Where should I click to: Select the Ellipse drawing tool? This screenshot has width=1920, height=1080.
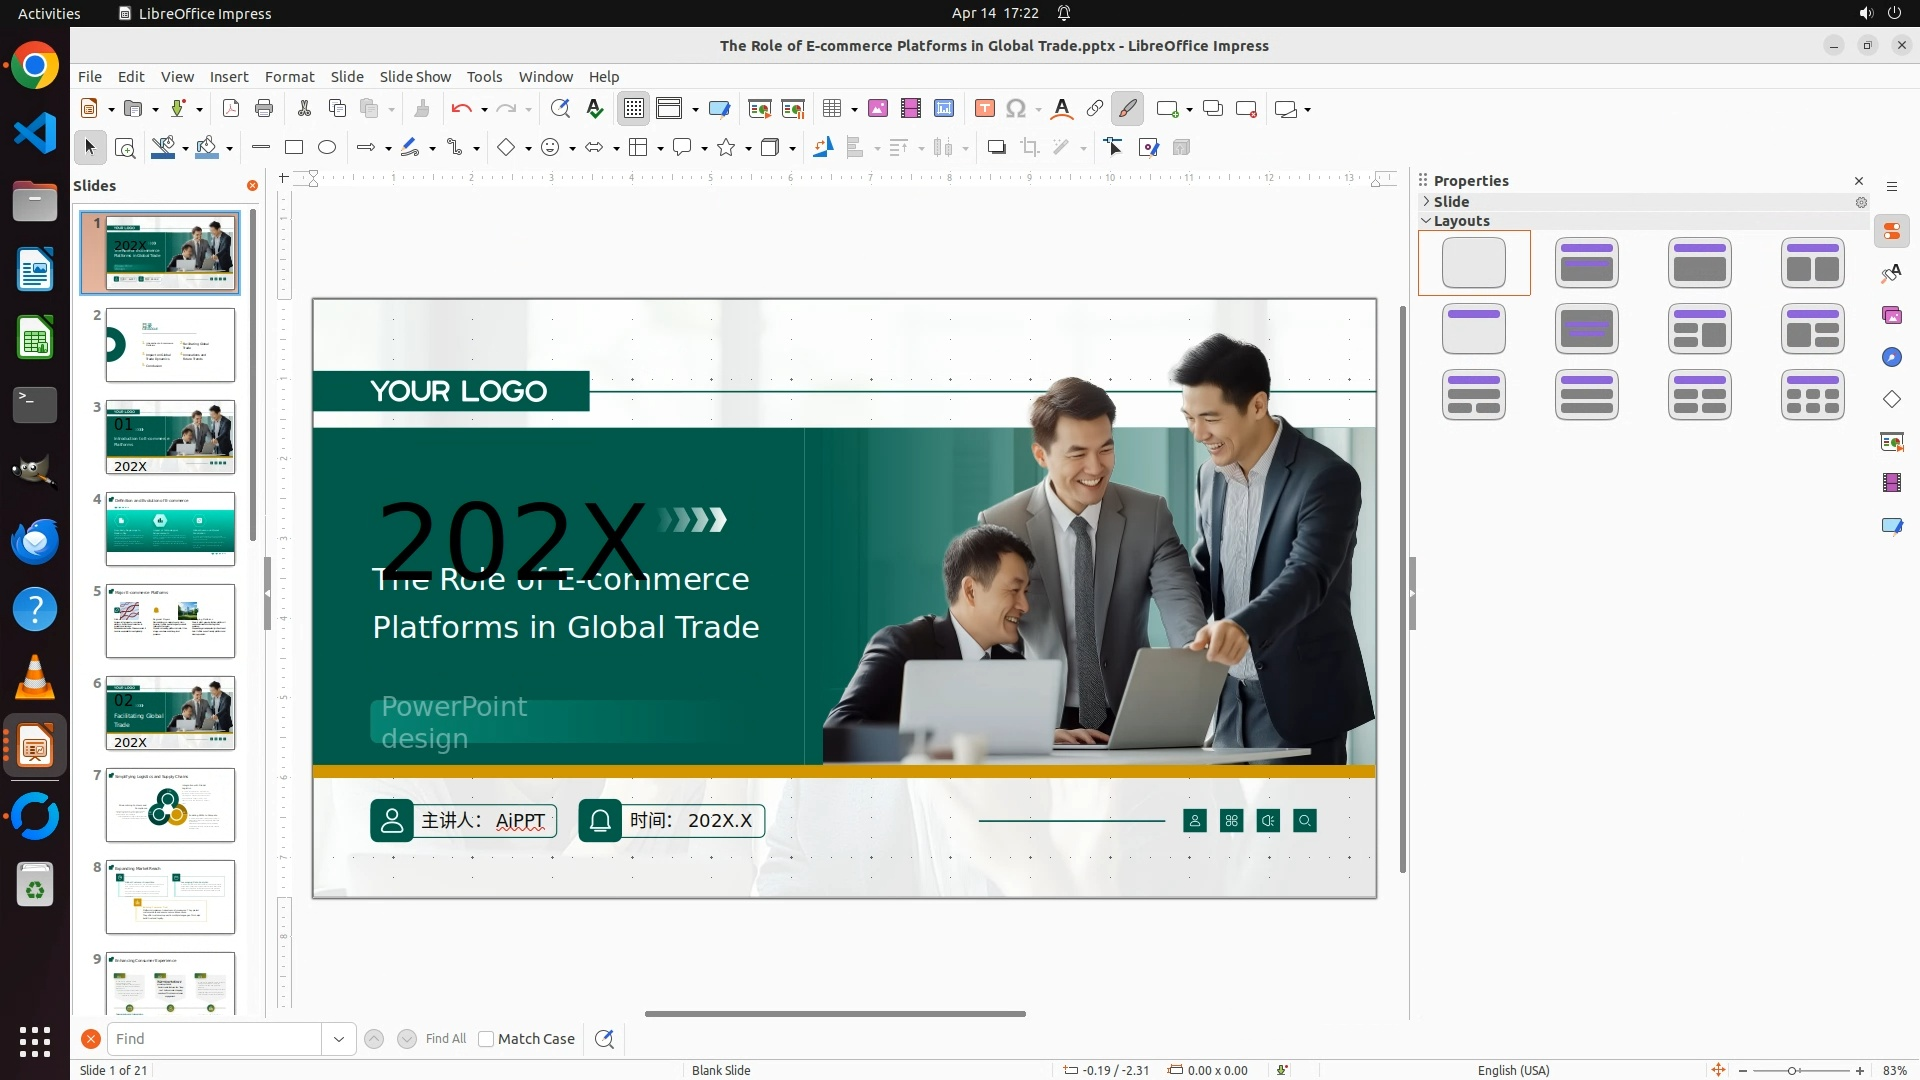[x=327, y=148]
